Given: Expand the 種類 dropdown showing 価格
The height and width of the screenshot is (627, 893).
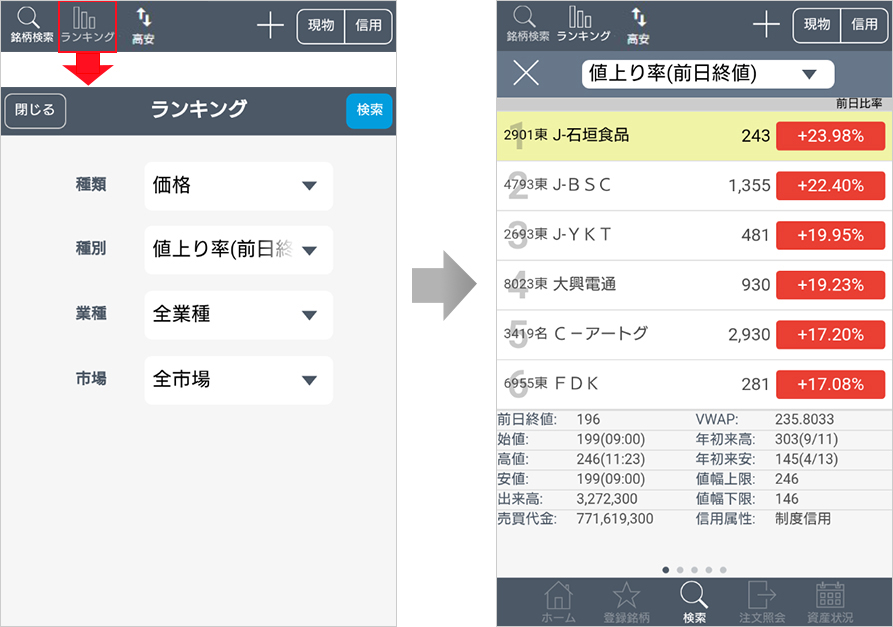Looking at the screenshot, I should (x=238, y=185).
